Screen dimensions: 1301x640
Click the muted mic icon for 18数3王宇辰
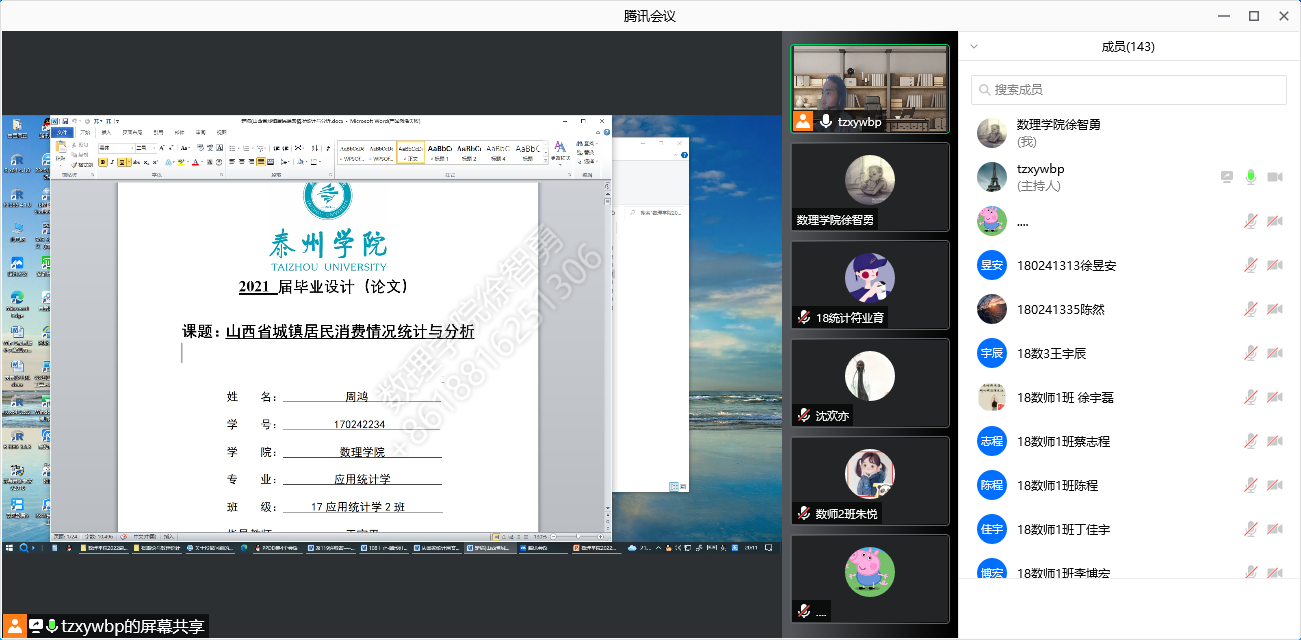coord(1250,353)
